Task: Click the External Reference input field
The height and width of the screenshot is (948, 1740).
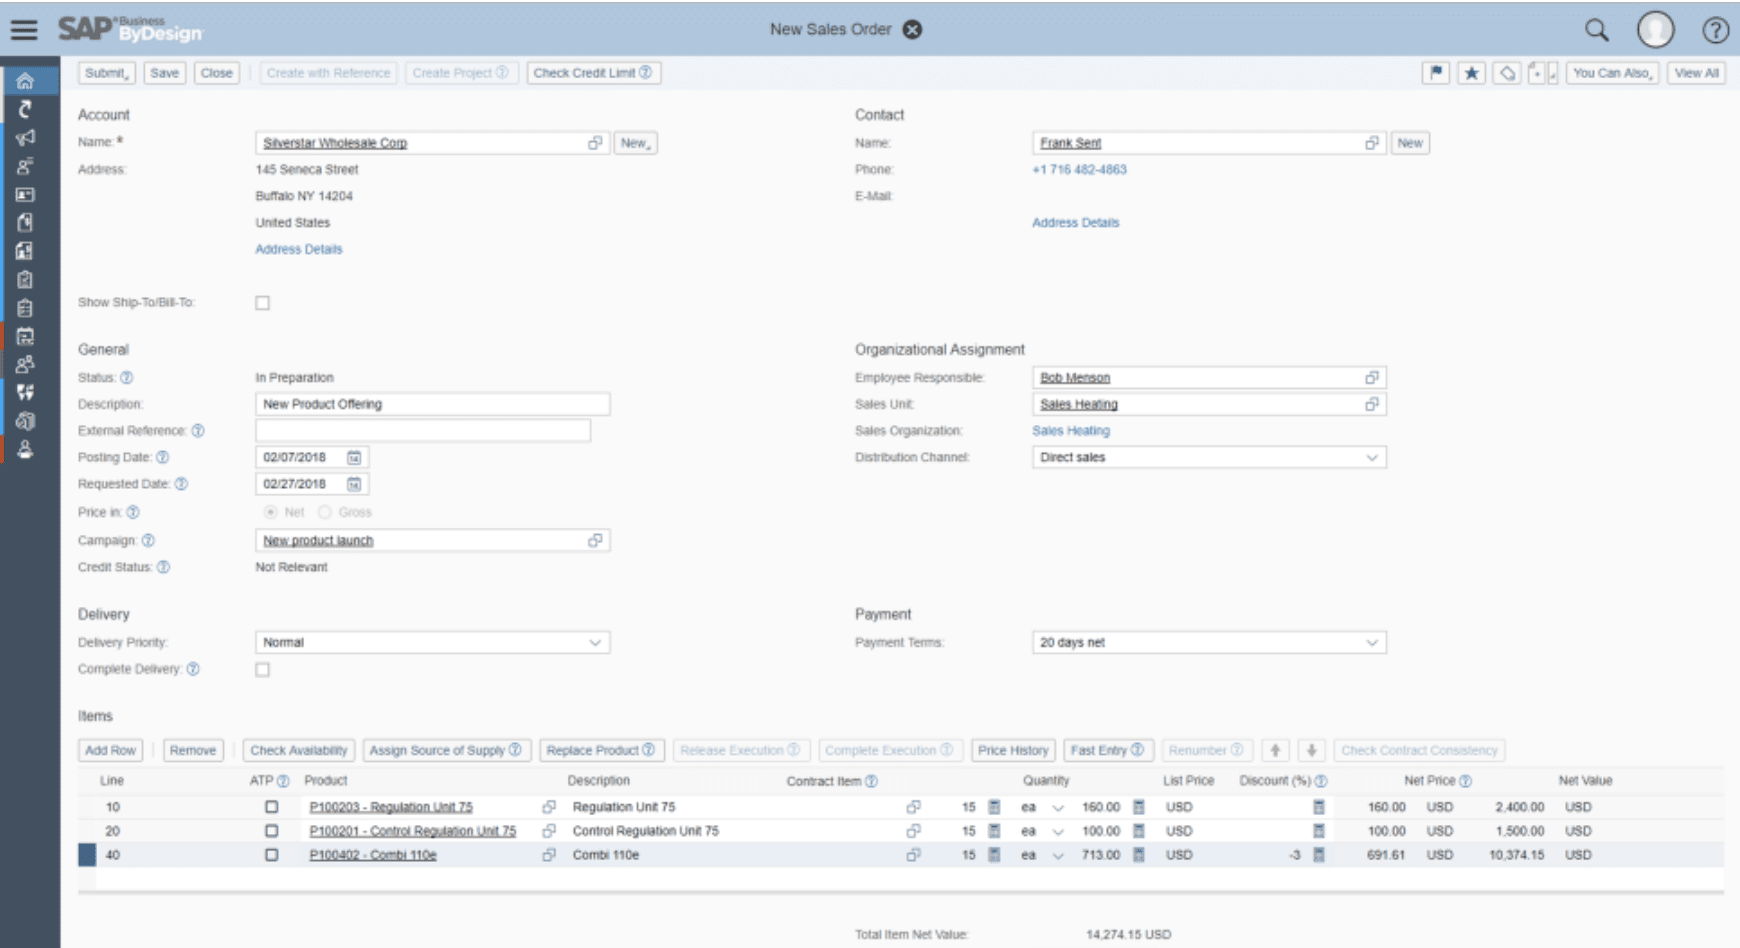Action: (420, 430)
